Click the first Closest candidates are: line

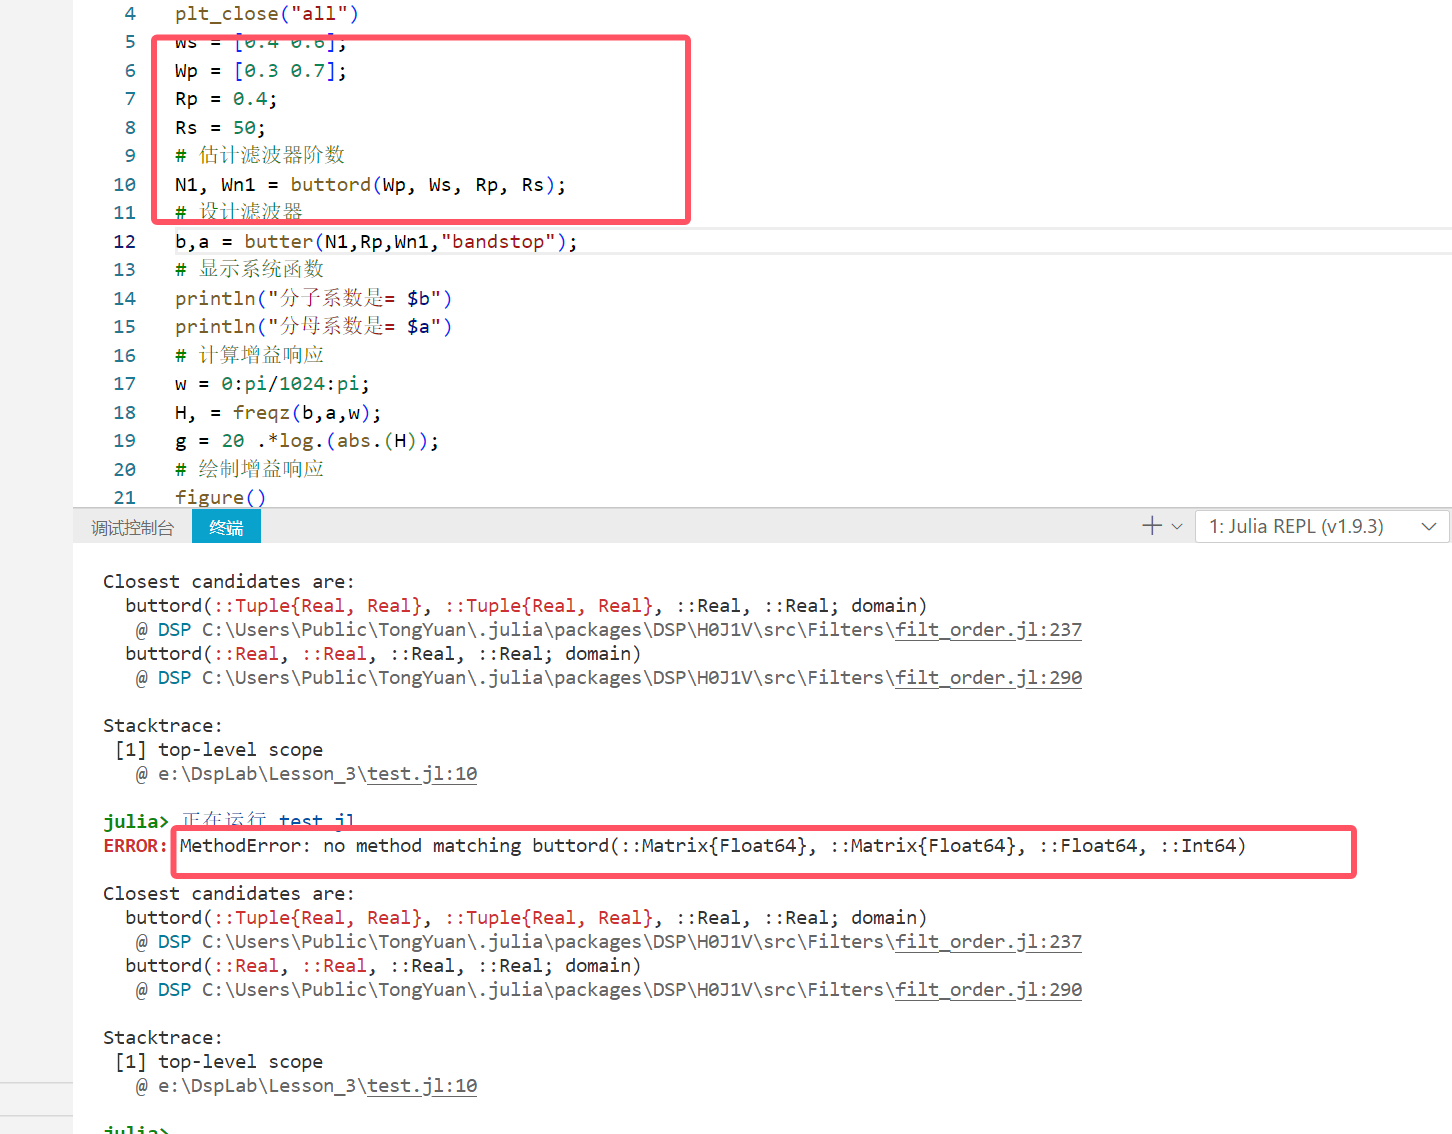pyautogui.click(x=229, y=582)
